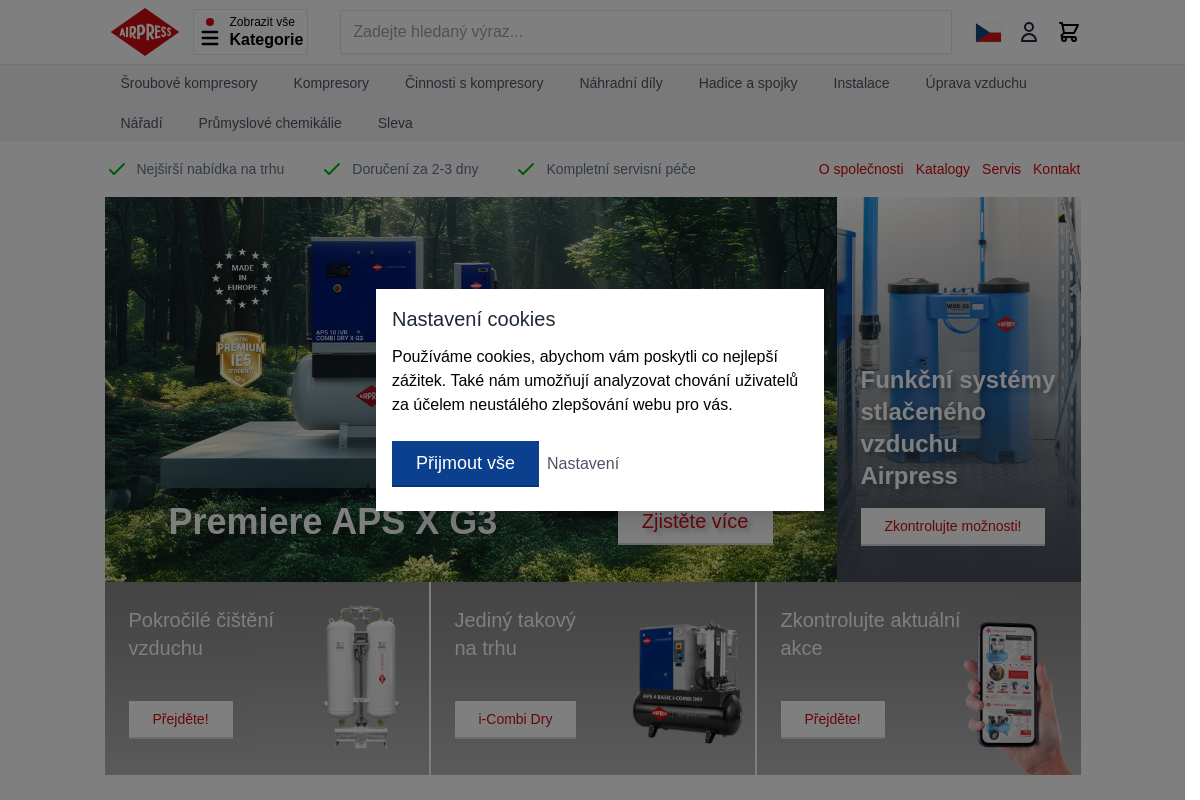
Task: Click 'Přejděte!' under Zkontrolujte aktuální akce
Action: tap(833, 719)
